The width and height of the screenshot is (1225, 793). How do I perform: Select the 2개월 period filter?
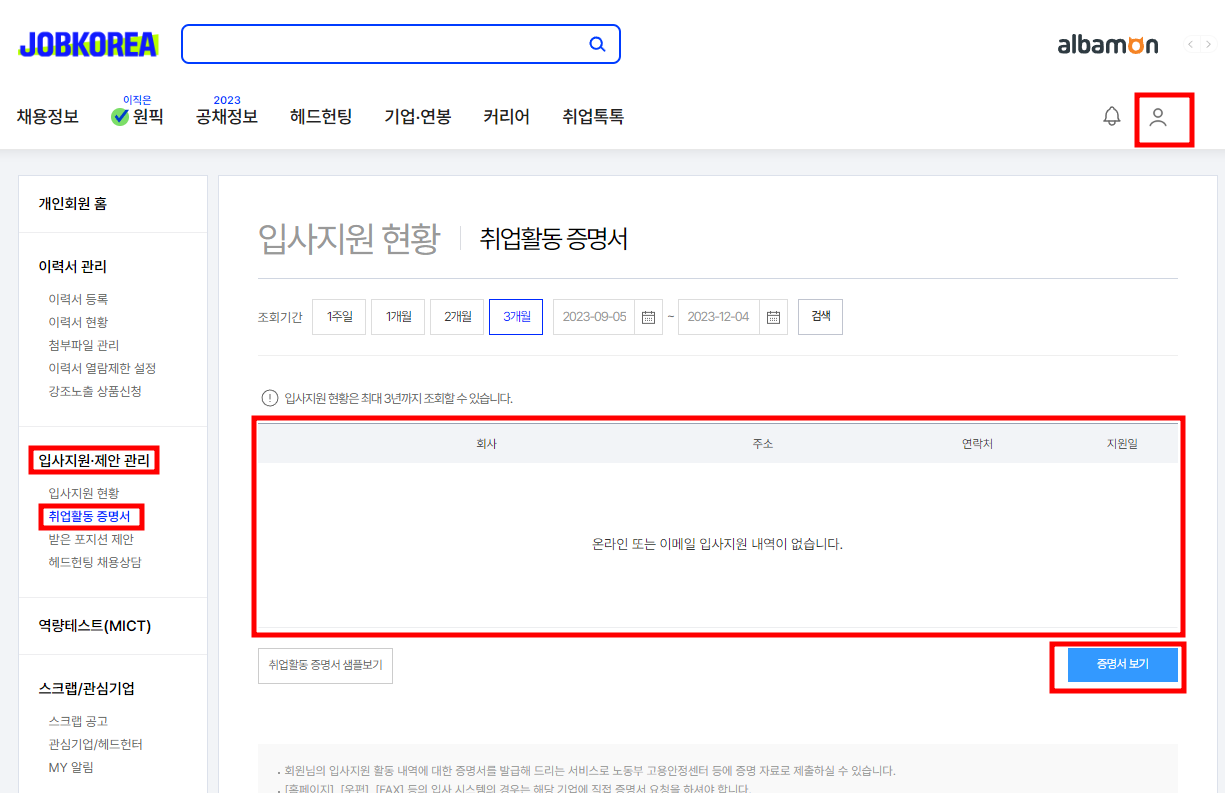tap(456, 316)
